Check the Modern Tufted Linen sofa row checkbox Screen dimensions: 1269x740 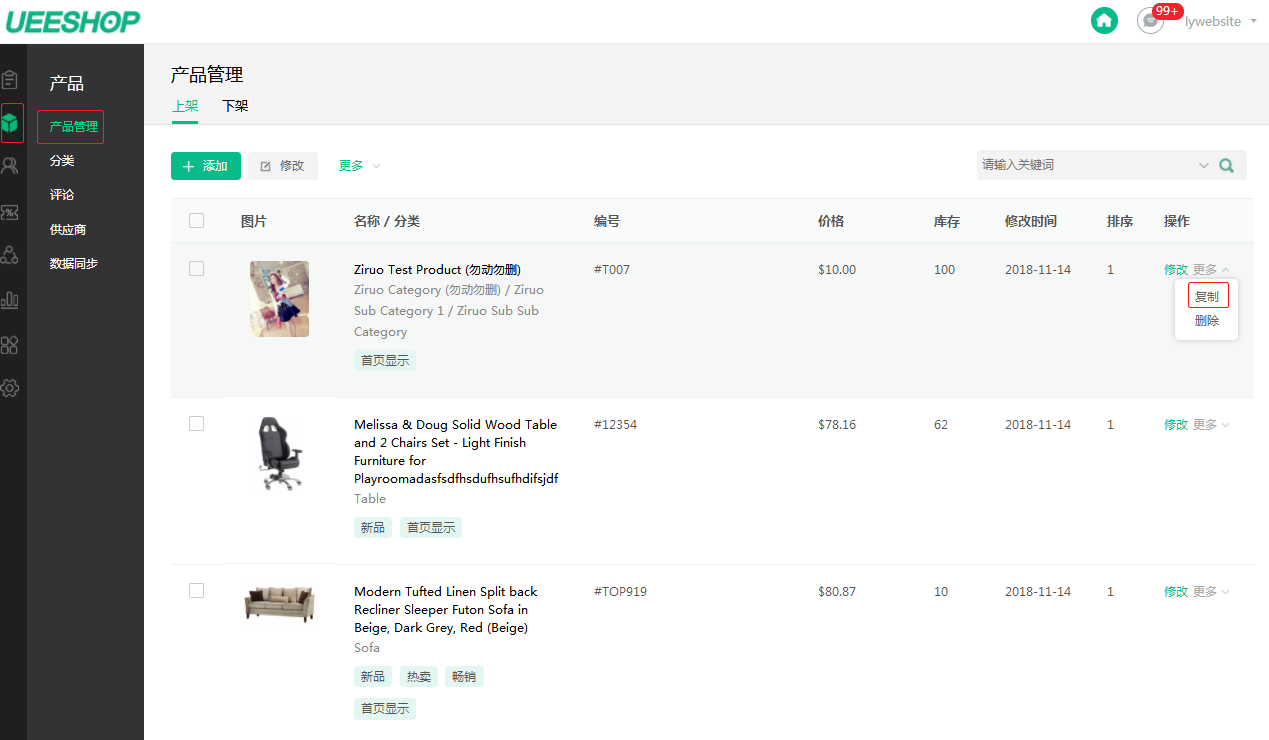coord(196,591)
